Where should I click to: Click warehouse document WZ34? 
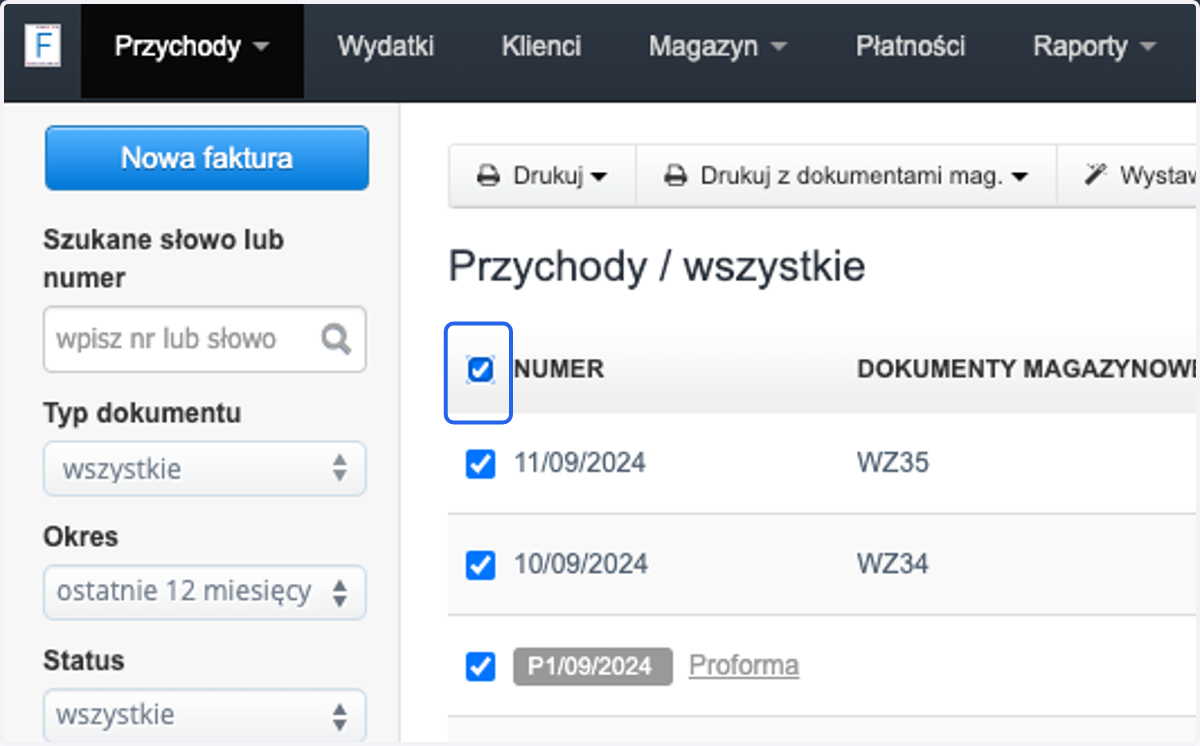point(893,564)
